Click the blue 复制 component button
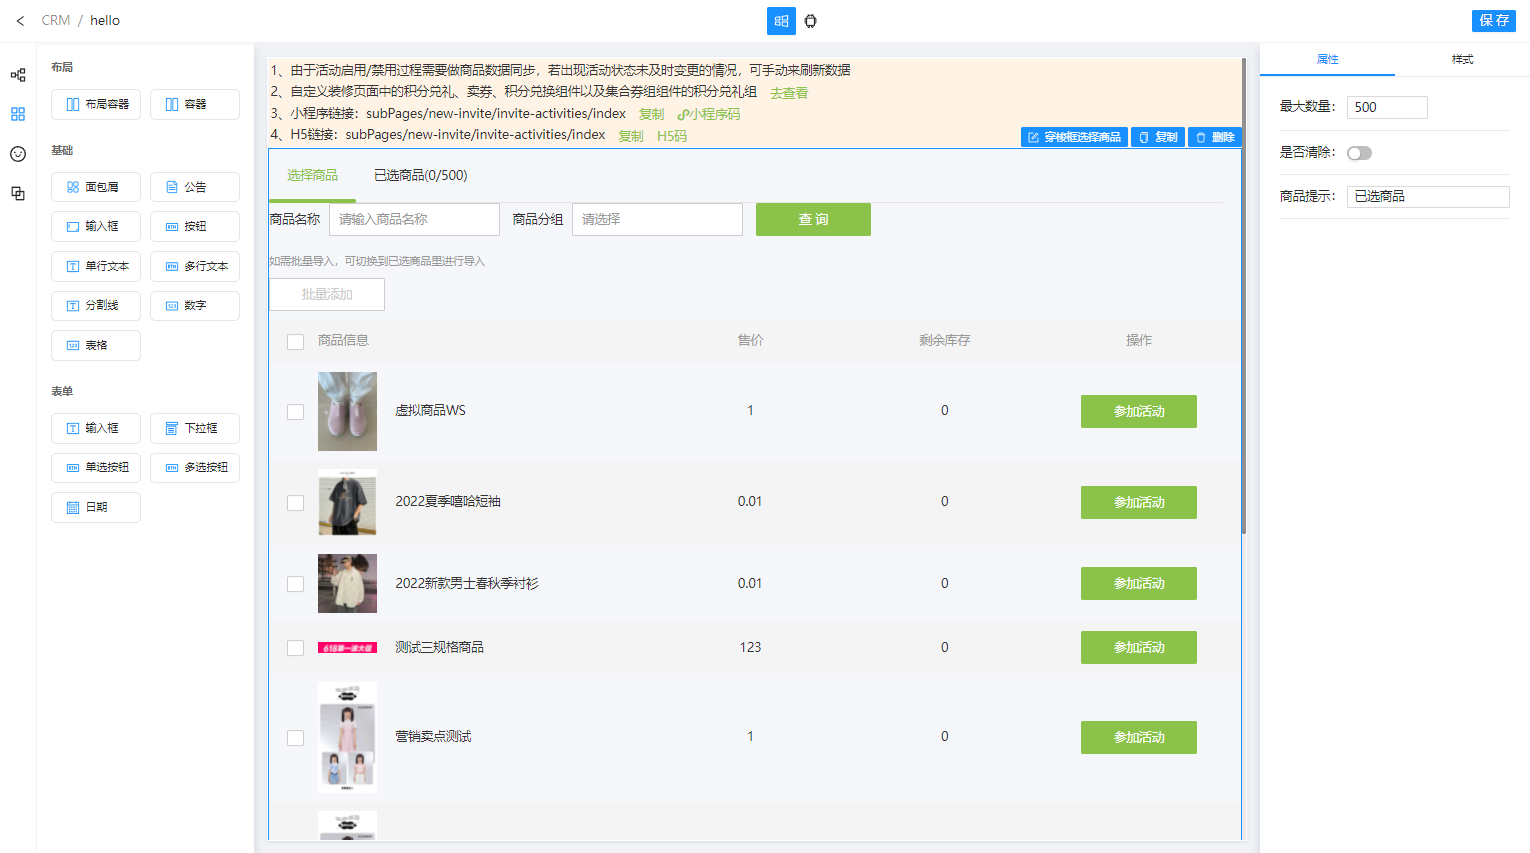Image resolution: width=1530 pixels, height=853 pixels. [1158, 137]
